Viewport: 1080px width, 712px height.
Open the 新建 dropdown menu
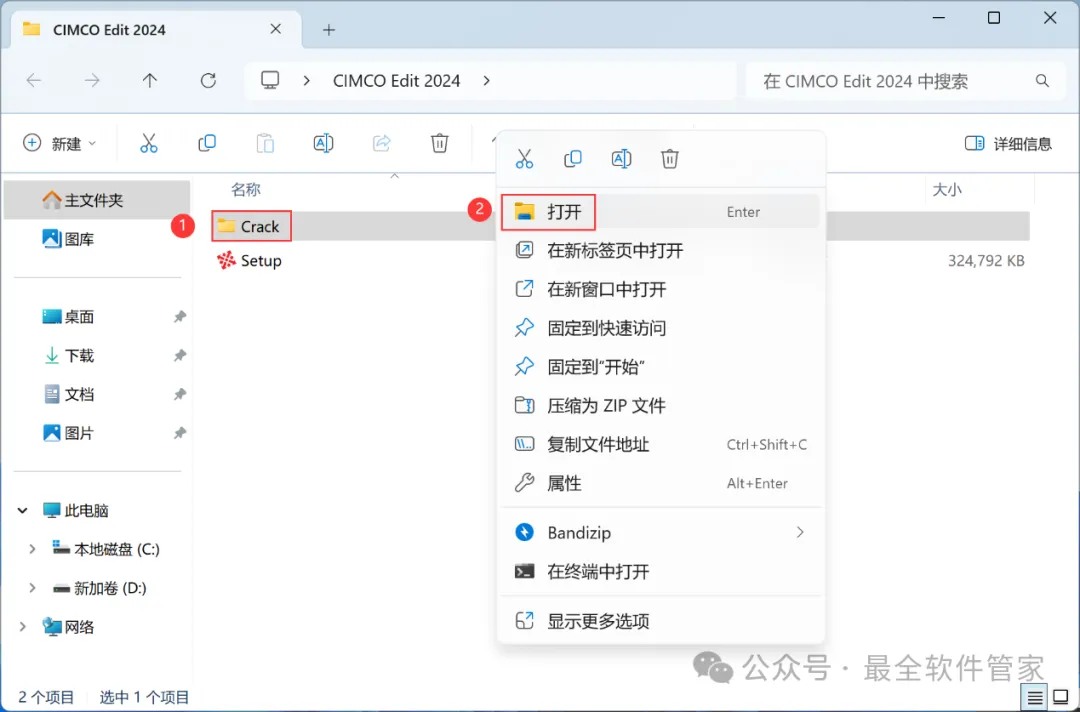59,143
